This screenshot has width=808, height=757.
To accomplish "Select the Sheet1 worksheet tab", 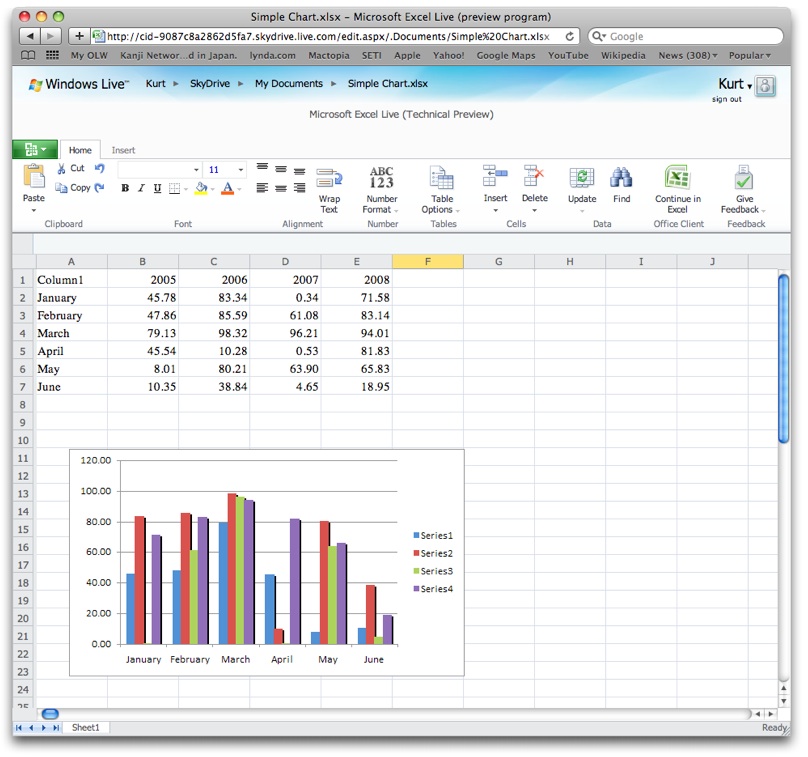I will tap(86, 728).
